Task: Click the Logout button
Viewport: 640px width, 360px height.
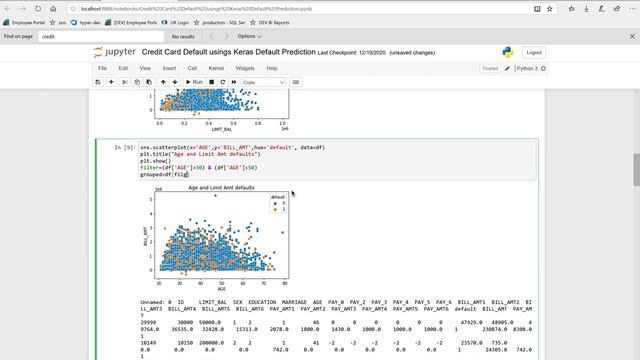Action: (534, 52)
